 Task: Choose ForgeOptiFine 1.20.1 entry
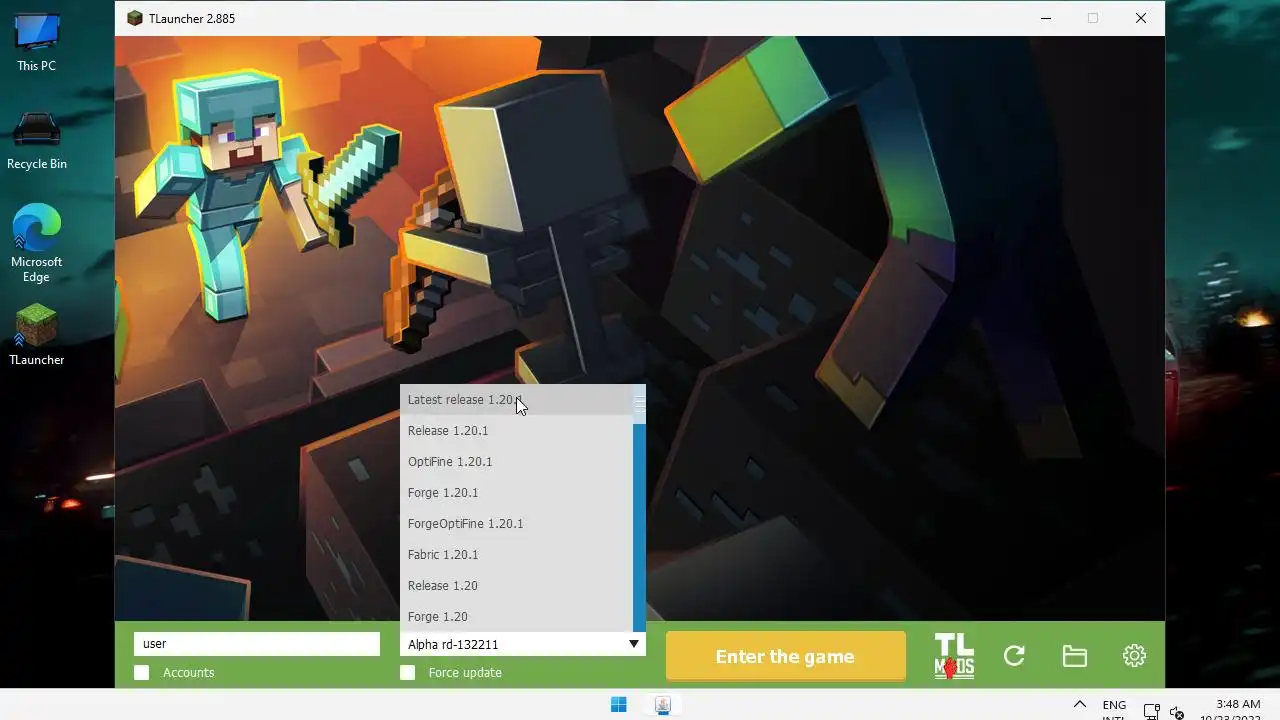[516, 524]
